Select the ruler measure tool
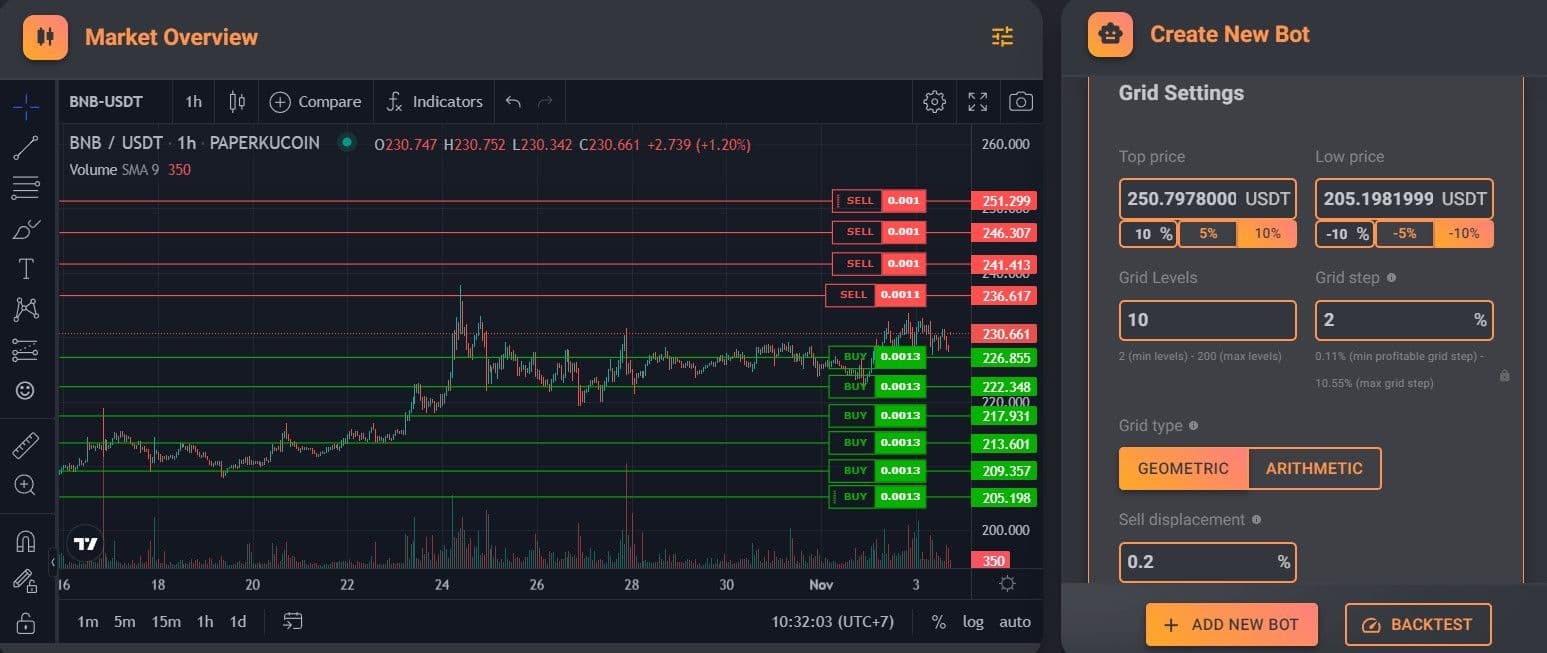Image resolution: width=1547 pixels, height=653 pixels. pyautogui.click(x=26, y=445)
